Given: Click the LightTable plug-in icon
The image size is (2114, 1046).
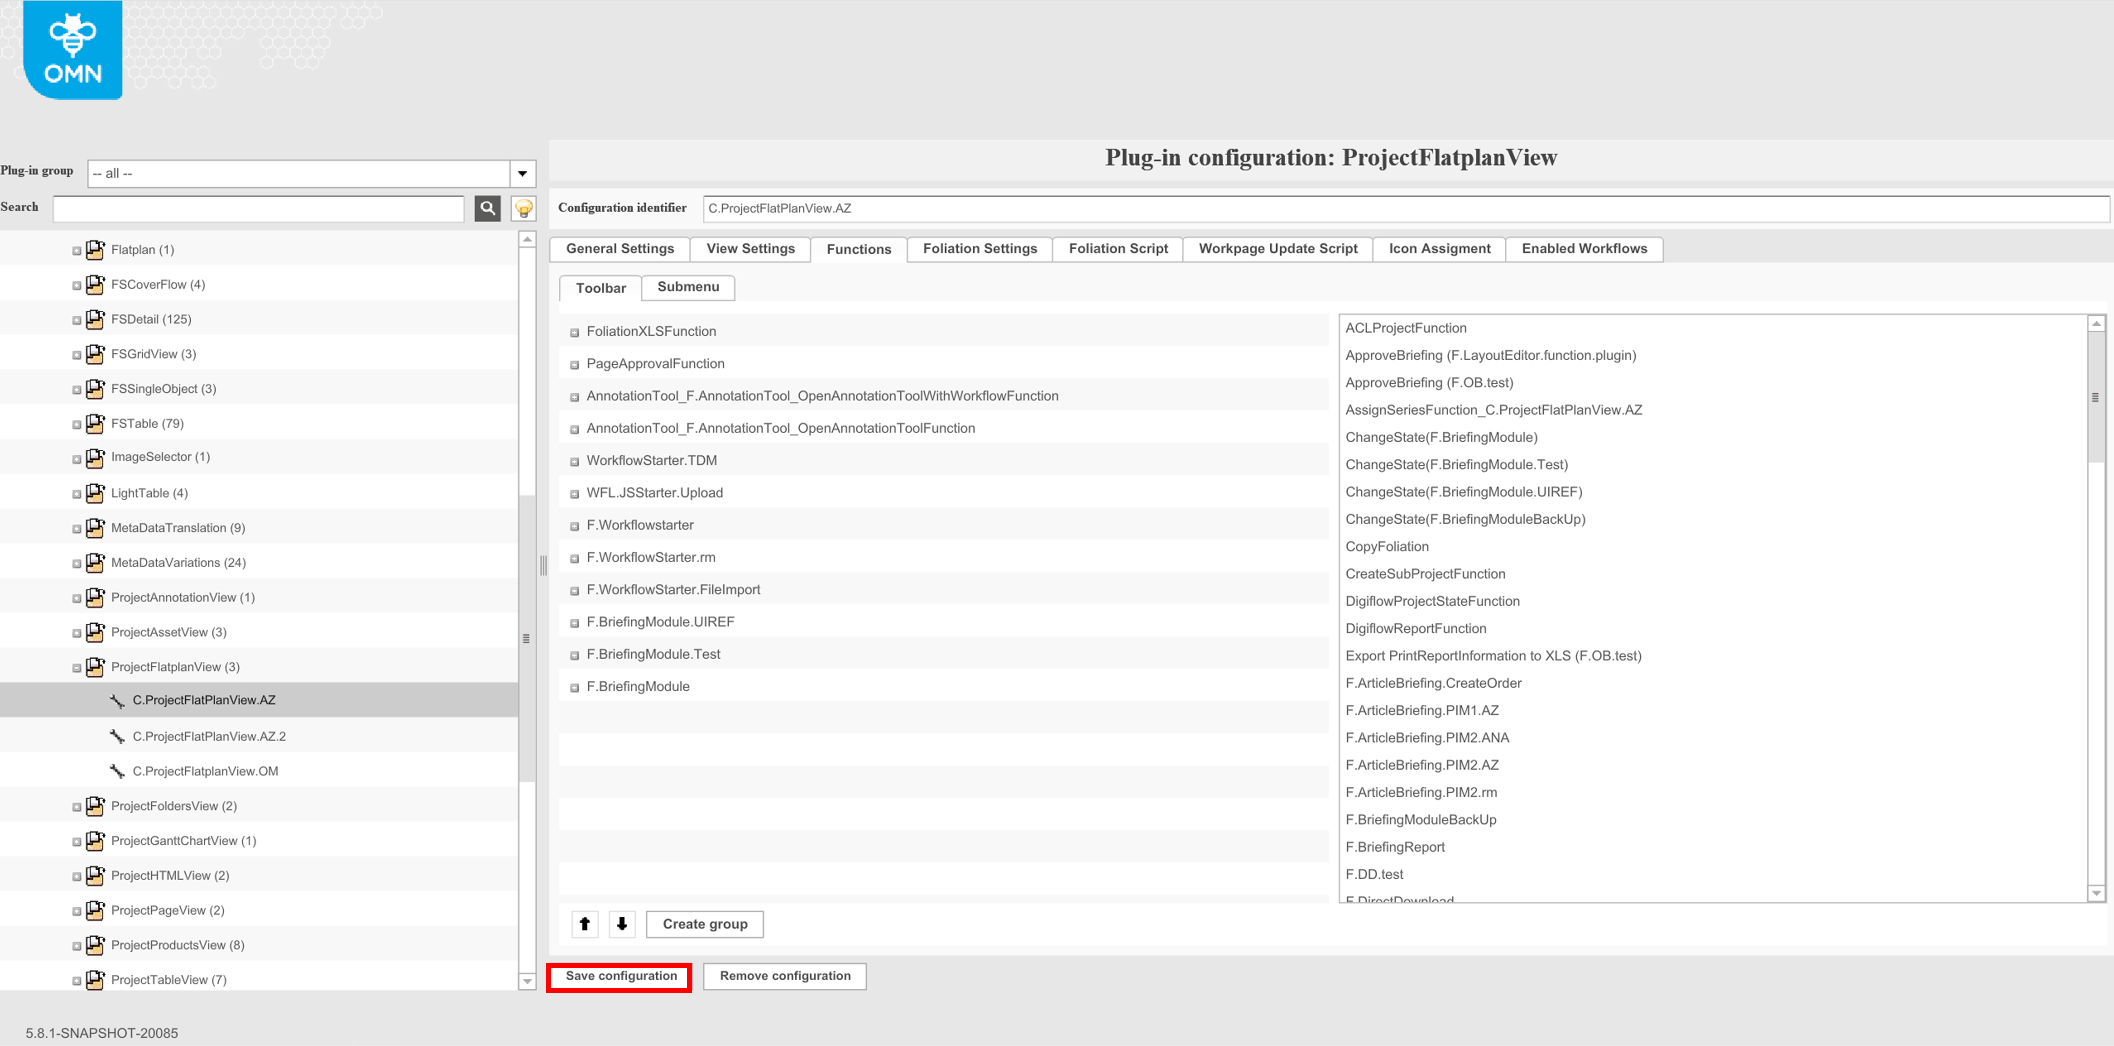Looking at the screenshot, I should [x=95, y=493].
